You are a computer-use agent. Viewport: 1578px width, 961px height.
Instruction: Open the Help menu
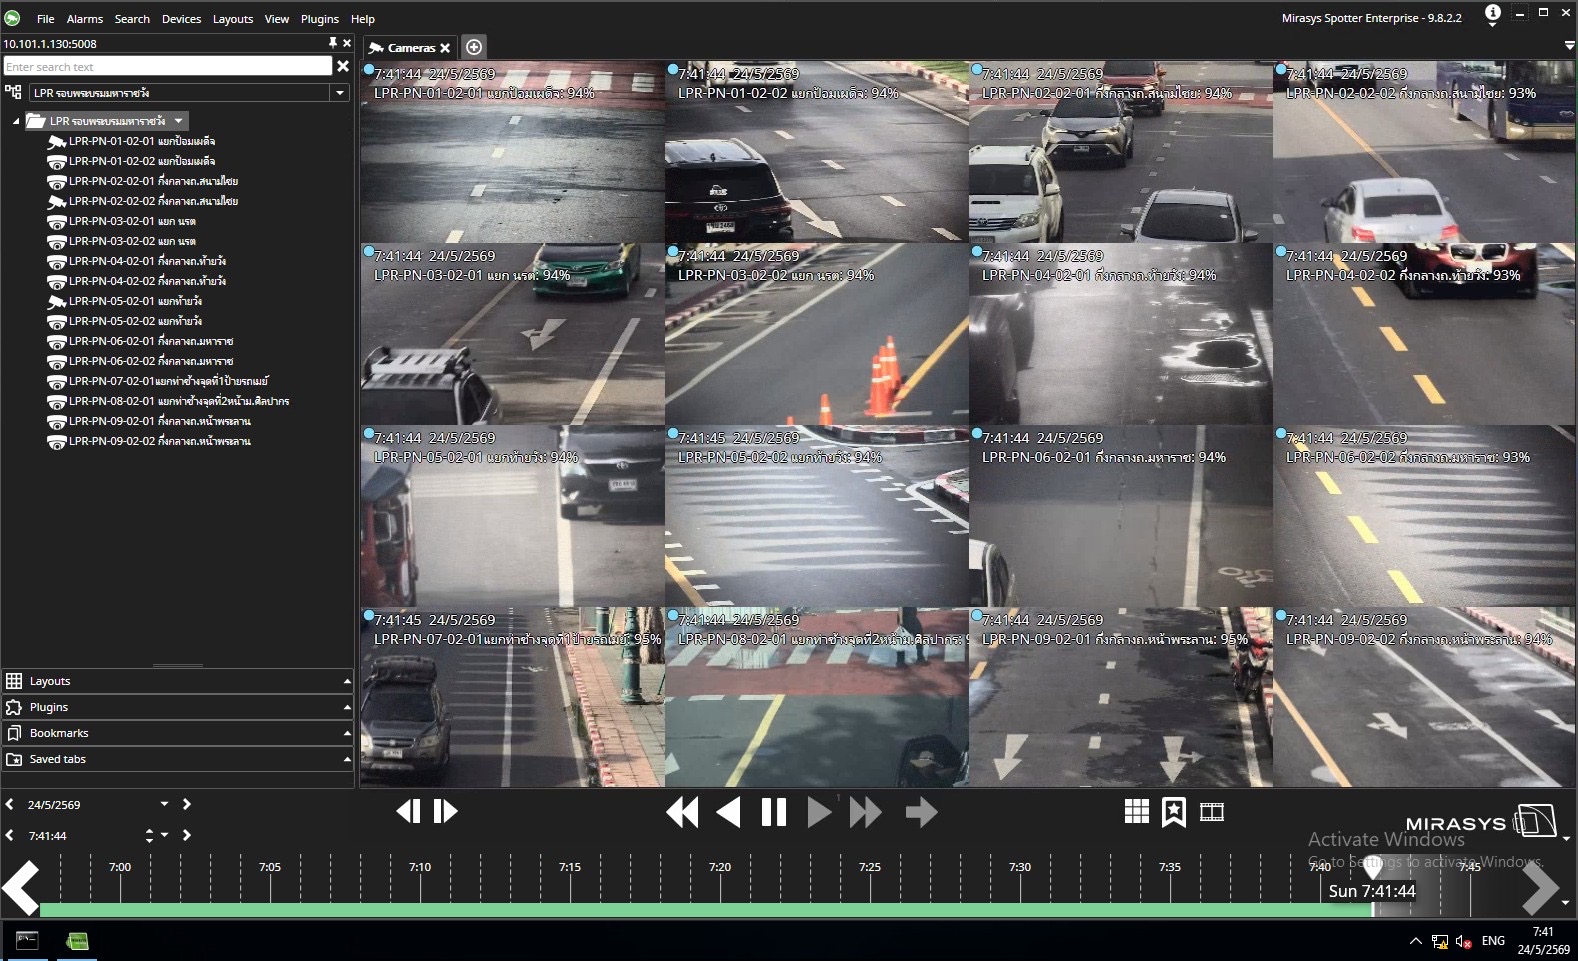pyautogui.click(x=363, y=19)
